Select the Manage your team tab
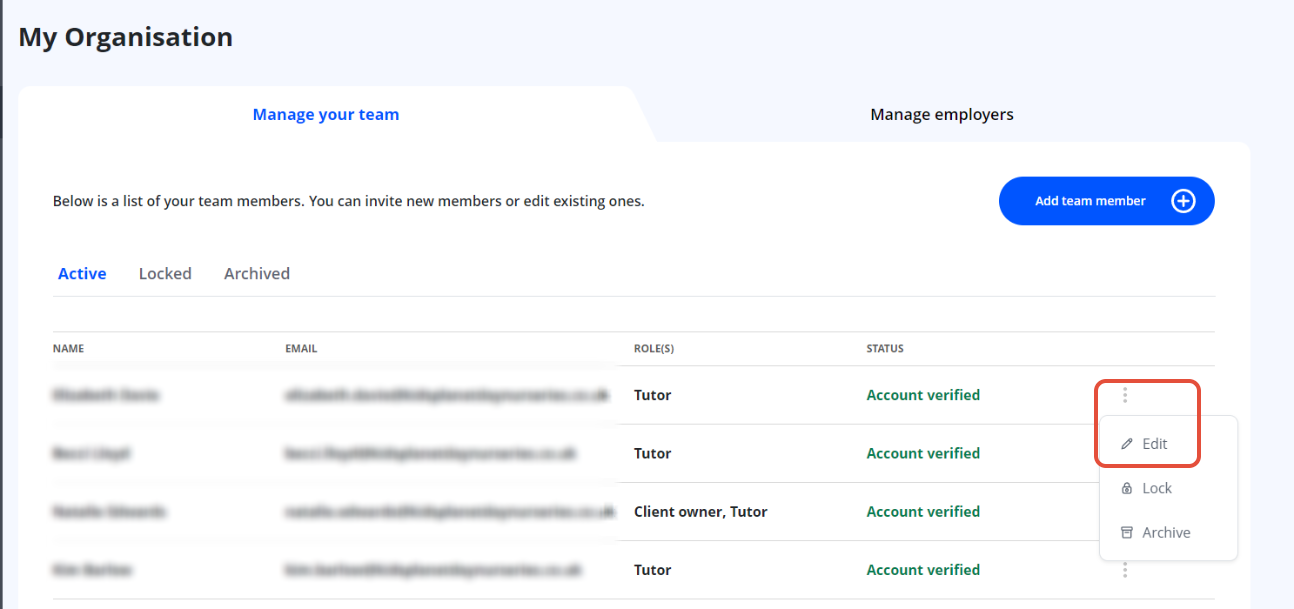The height and width of the screenshot is (609, 1294). tap(325, 114)
